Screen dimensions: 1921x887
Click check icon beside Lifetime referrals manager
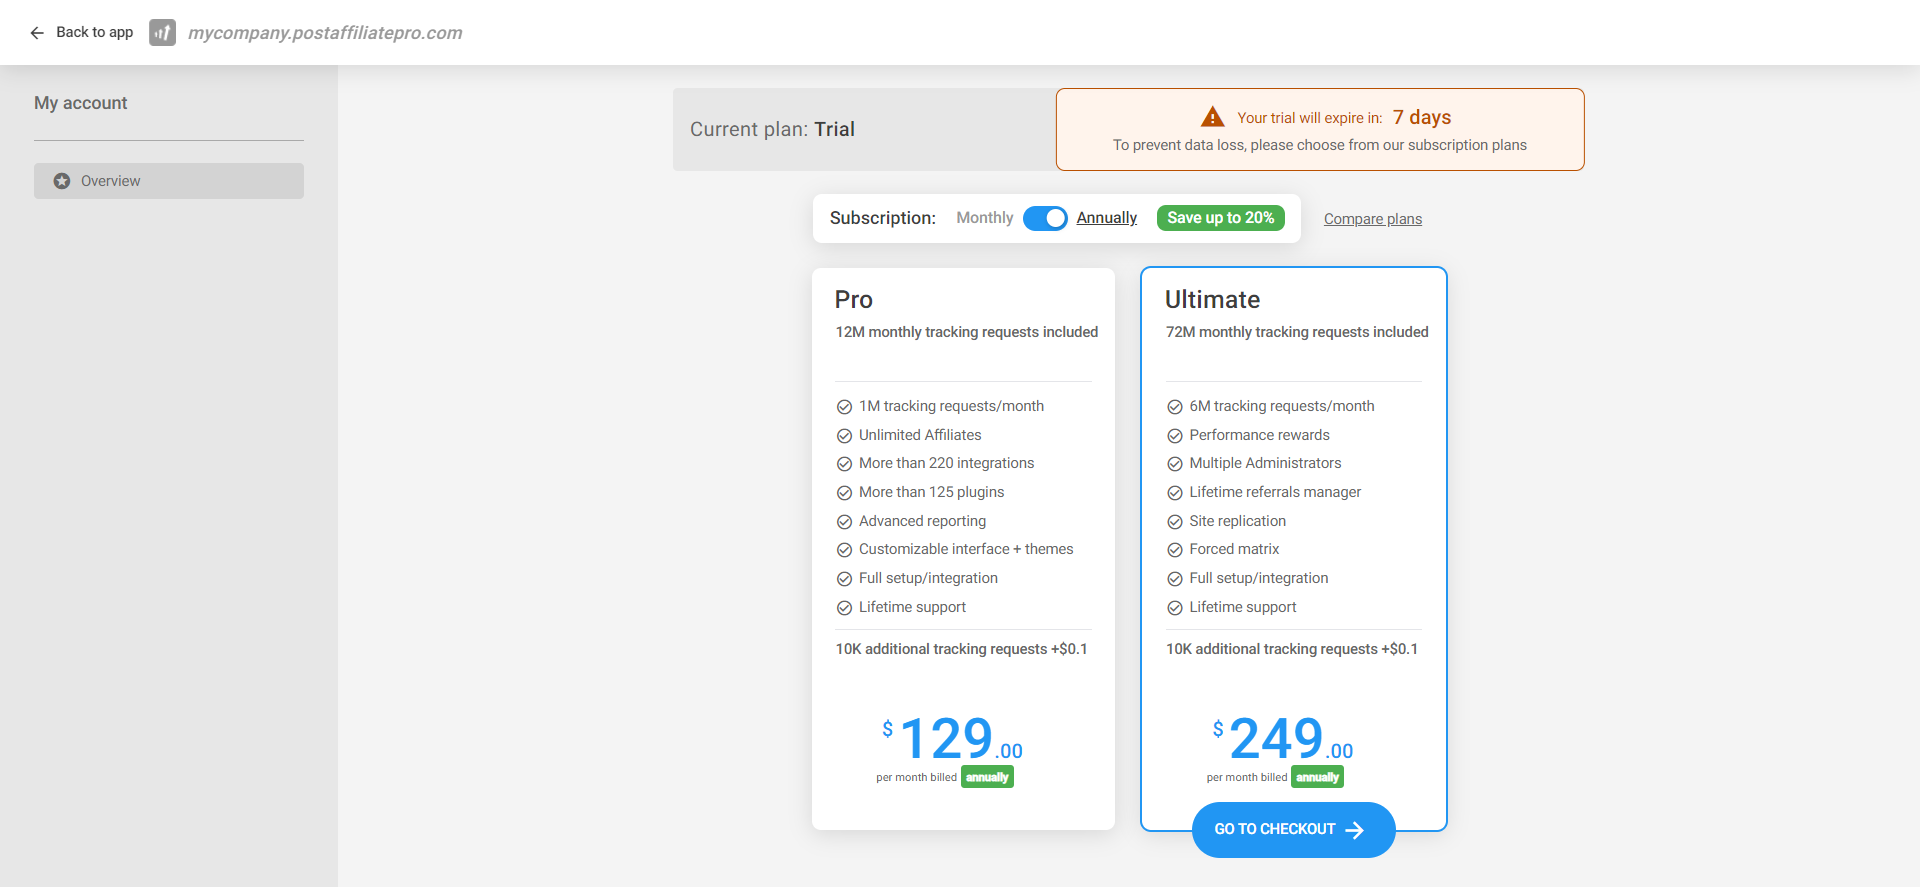pyautogui.click(x=1175, y=493)
